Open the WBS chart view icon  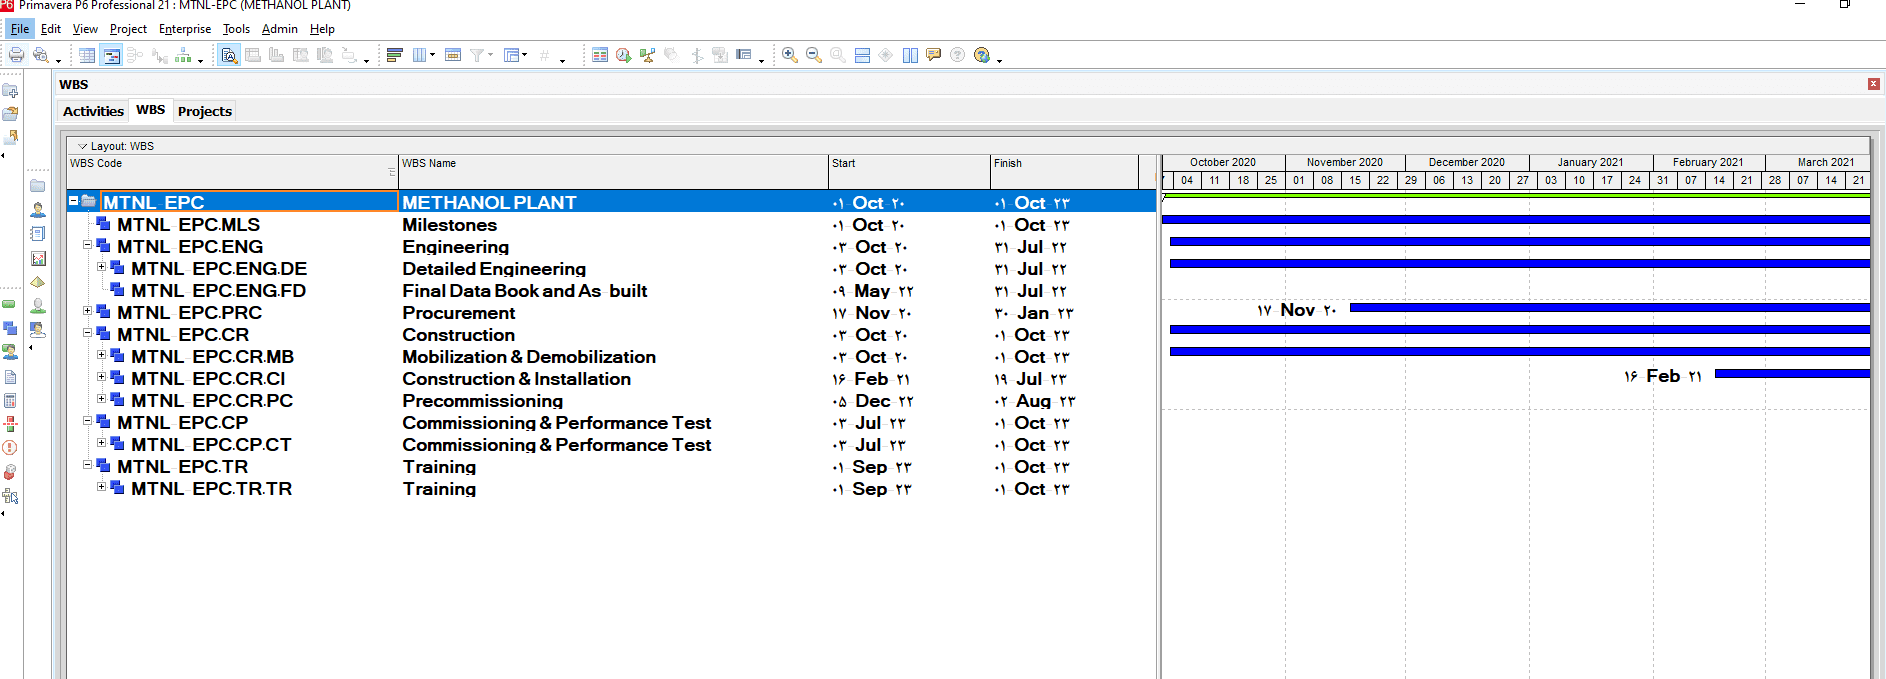click(183, 55)
